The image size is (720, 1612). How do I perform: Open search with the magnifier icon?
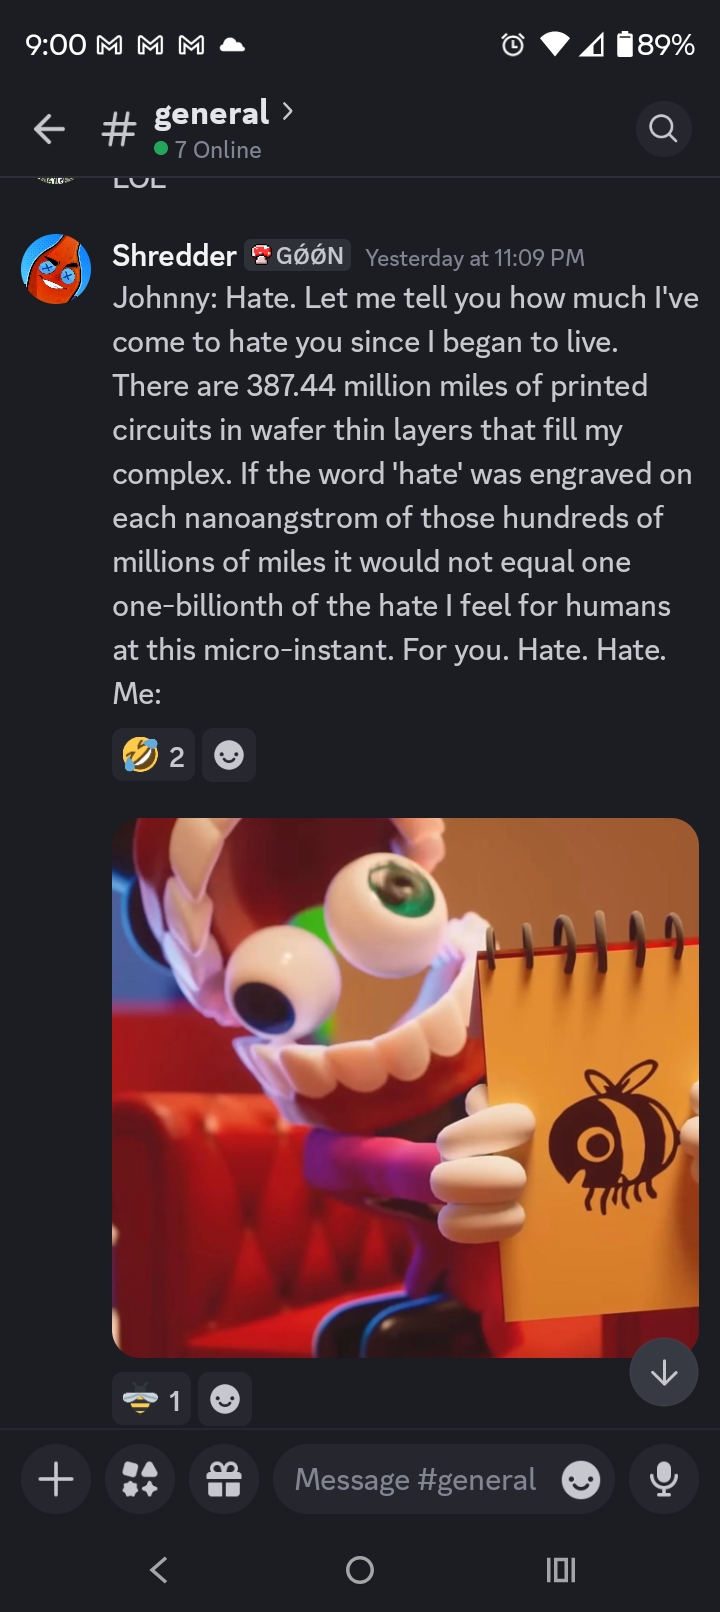pyautogui.click(x=663, y=129)
